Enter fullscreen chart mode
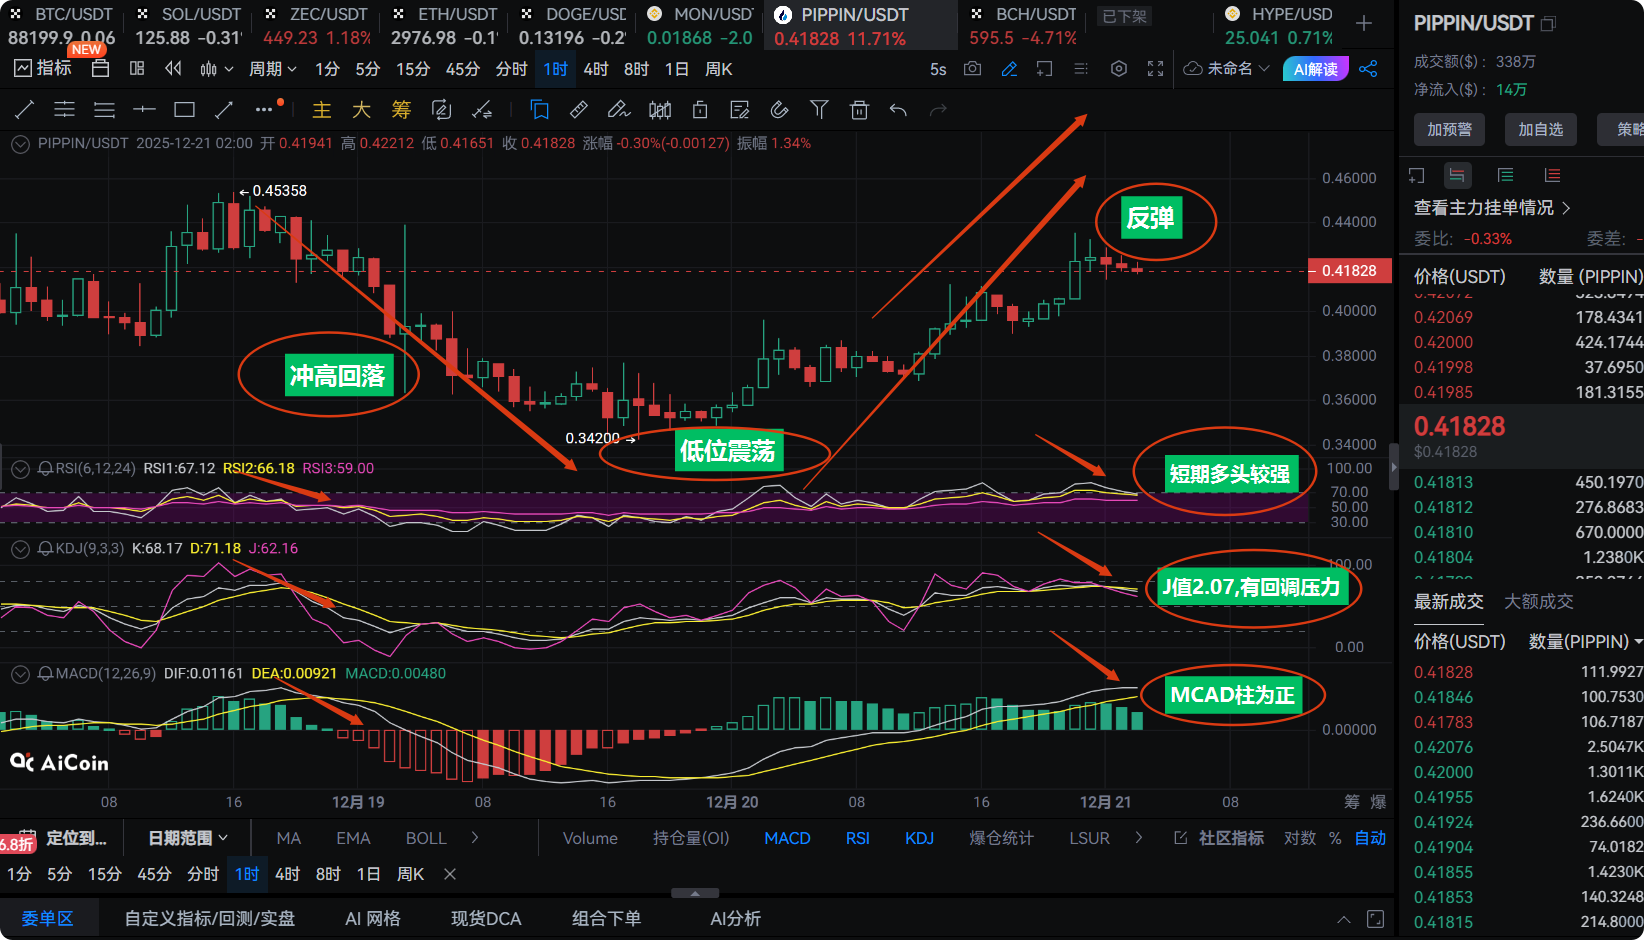Screen dimensions: 1644x940 click(1155, 69)
